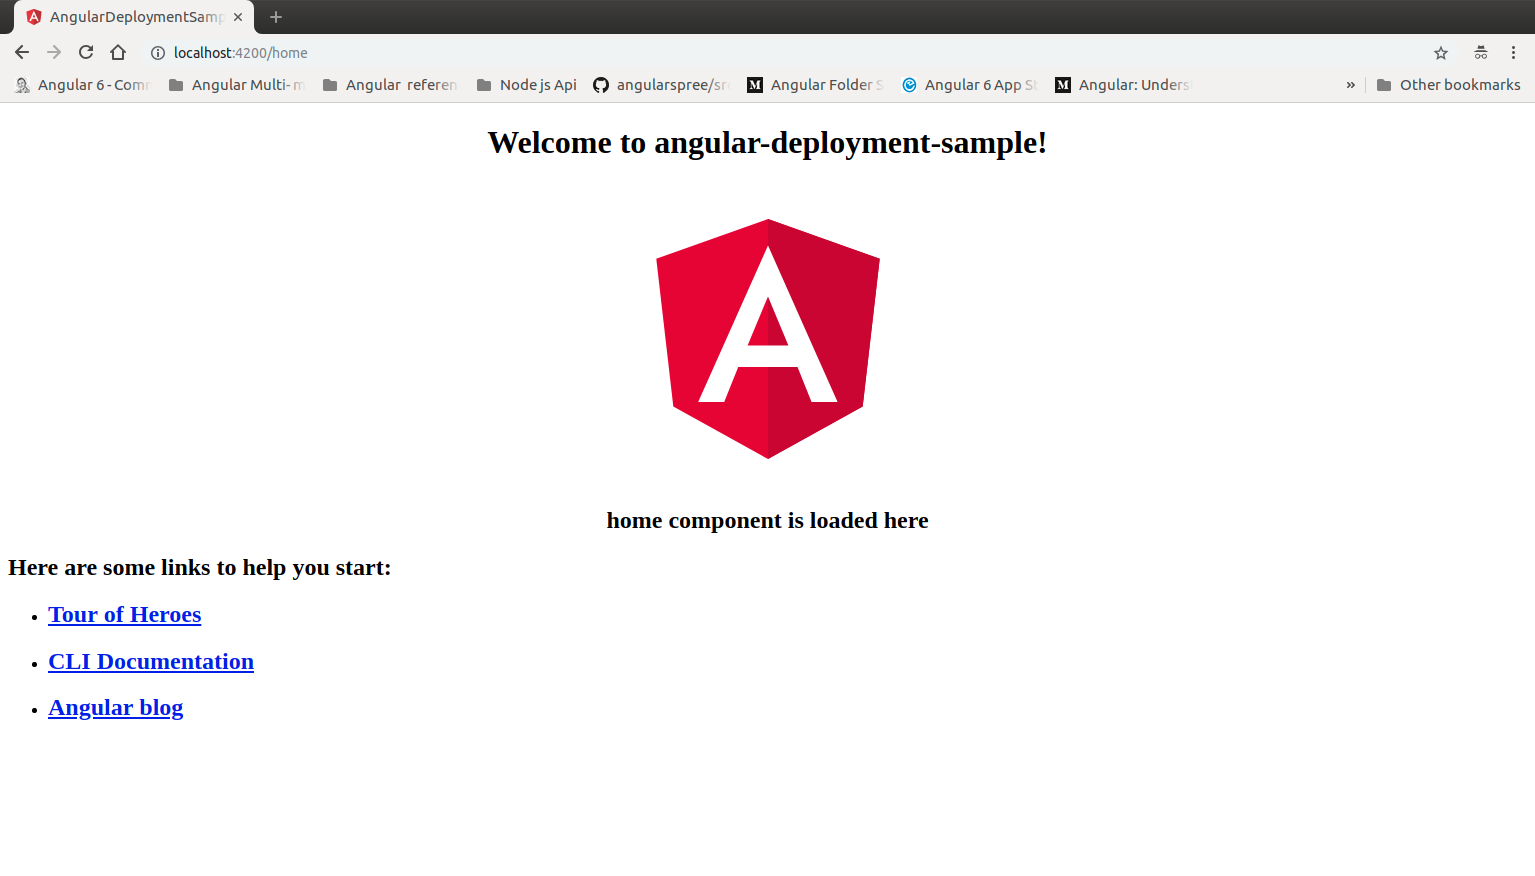Reload the page with the refresh icon
Viewport: 1535px width, 876px height.
(86, 53)
